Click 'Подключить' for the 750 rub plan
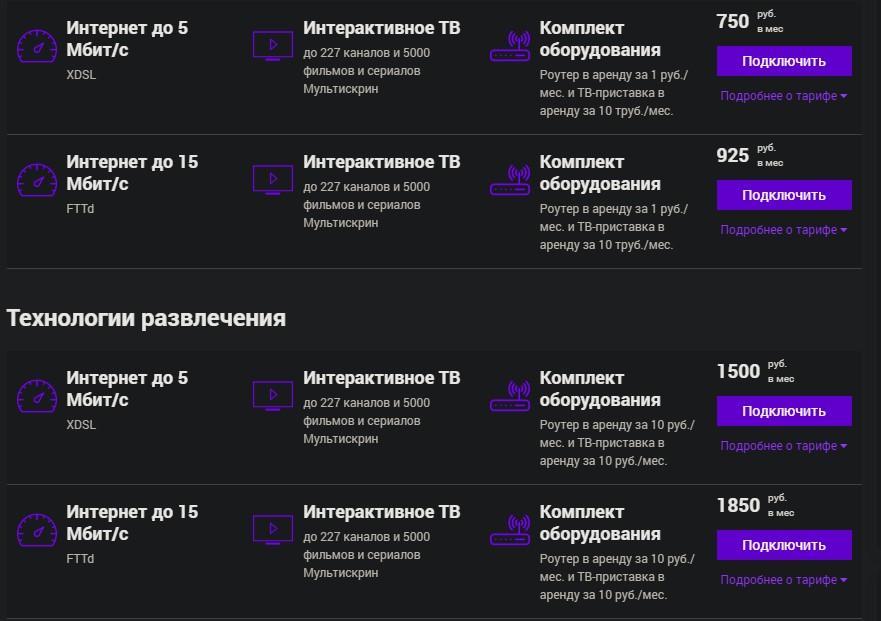 (784, 61)
